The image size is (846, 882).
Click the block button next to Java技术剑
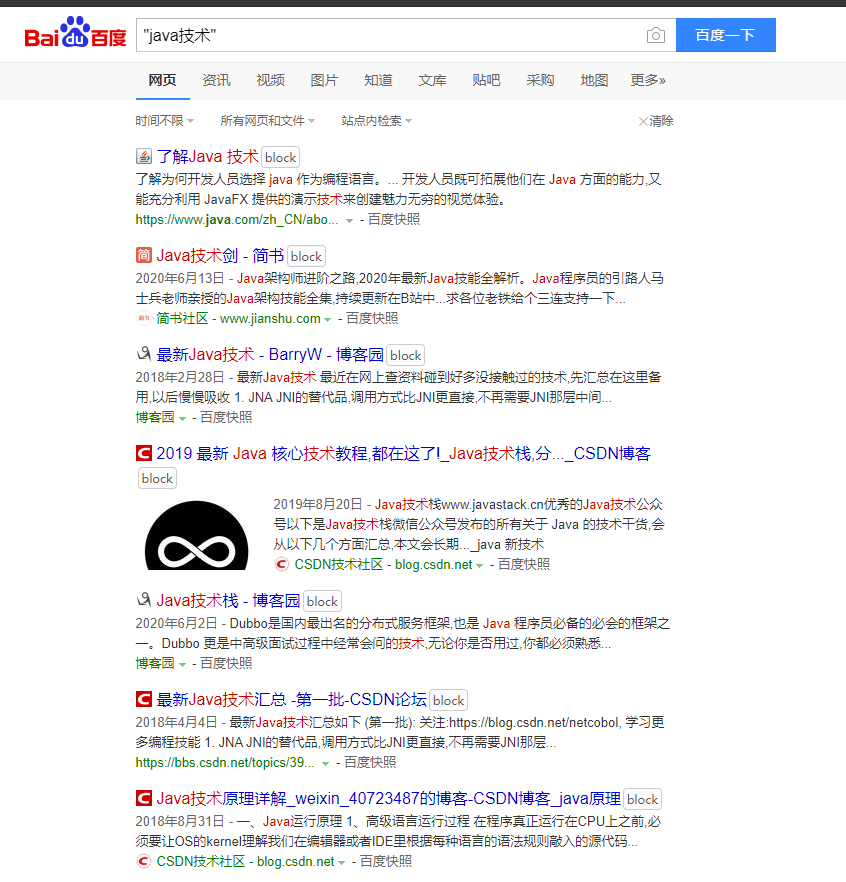click(305, 255)
